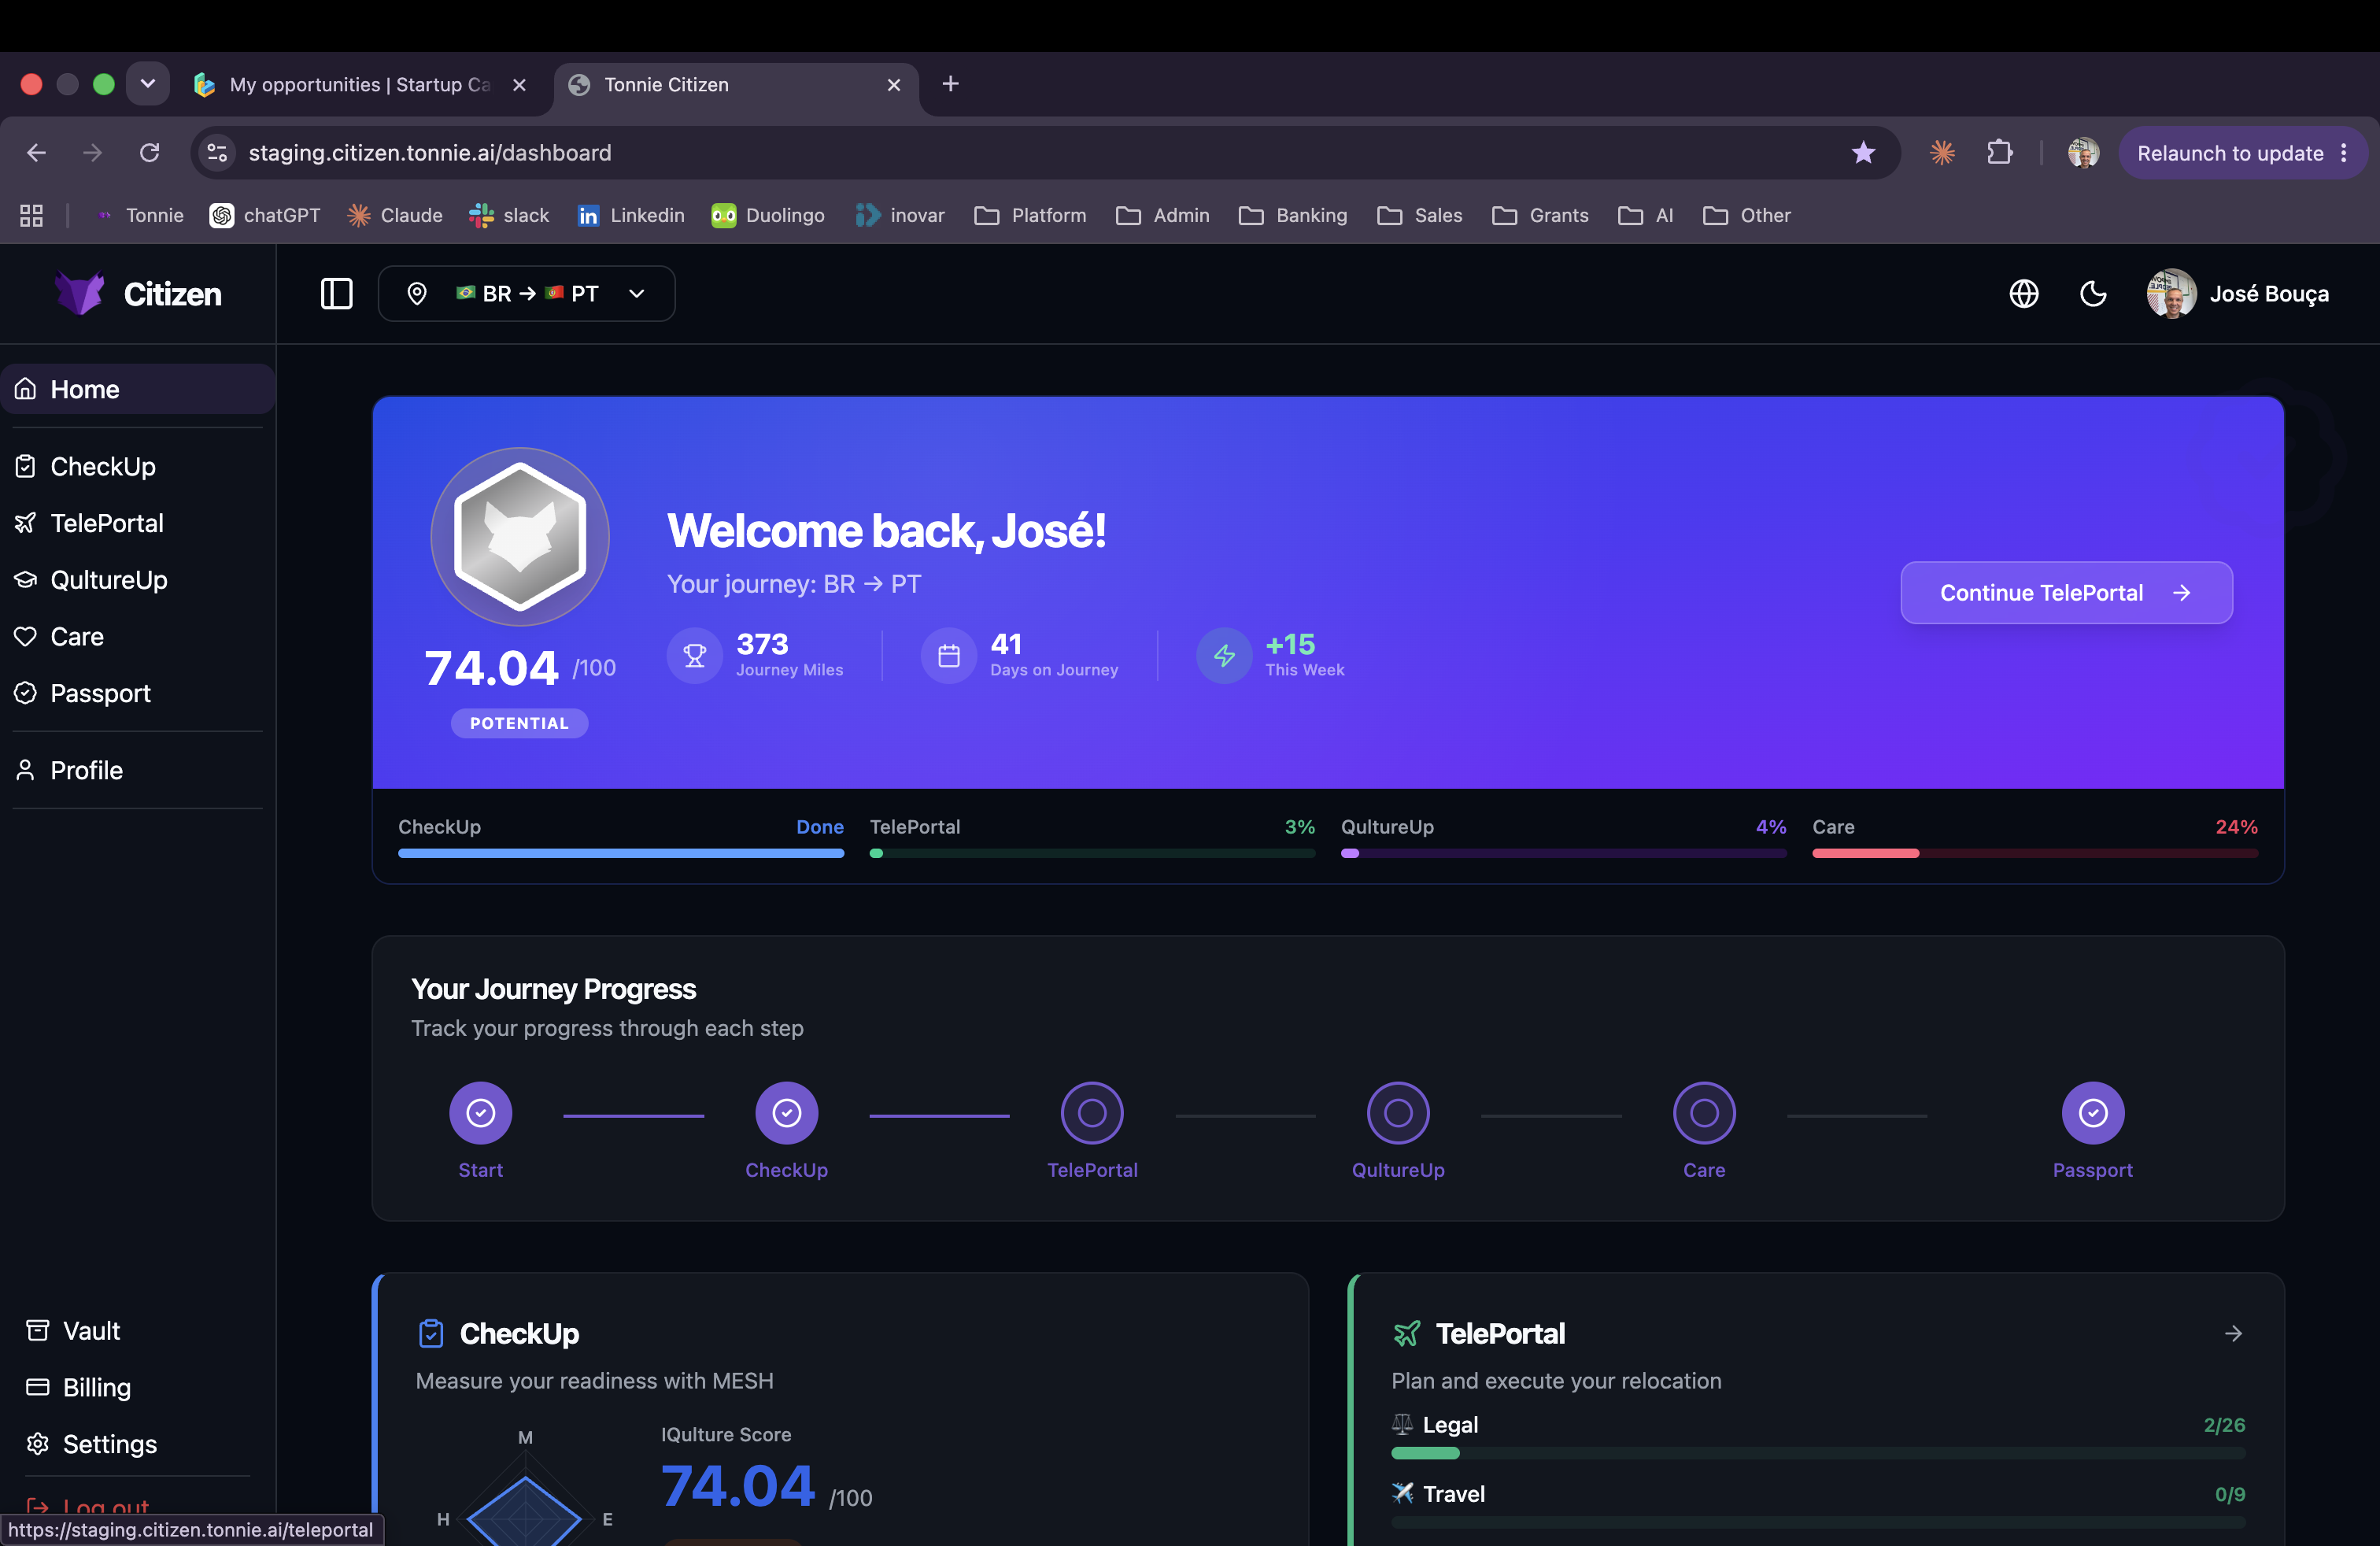This screenshot has height=1546, width=2380.
Task: Open a new browser tab
Action: tap(950, 84)
